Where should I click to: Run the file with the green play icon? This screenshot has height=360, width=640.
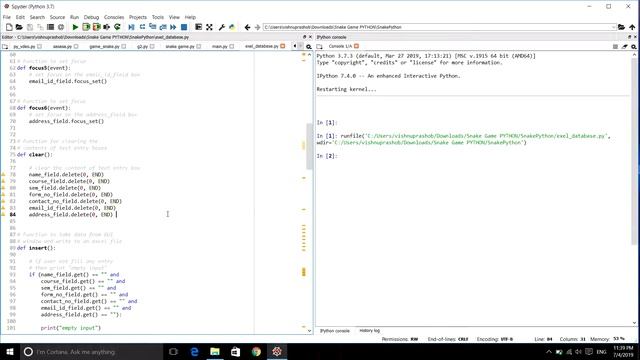tap(75, 27)
